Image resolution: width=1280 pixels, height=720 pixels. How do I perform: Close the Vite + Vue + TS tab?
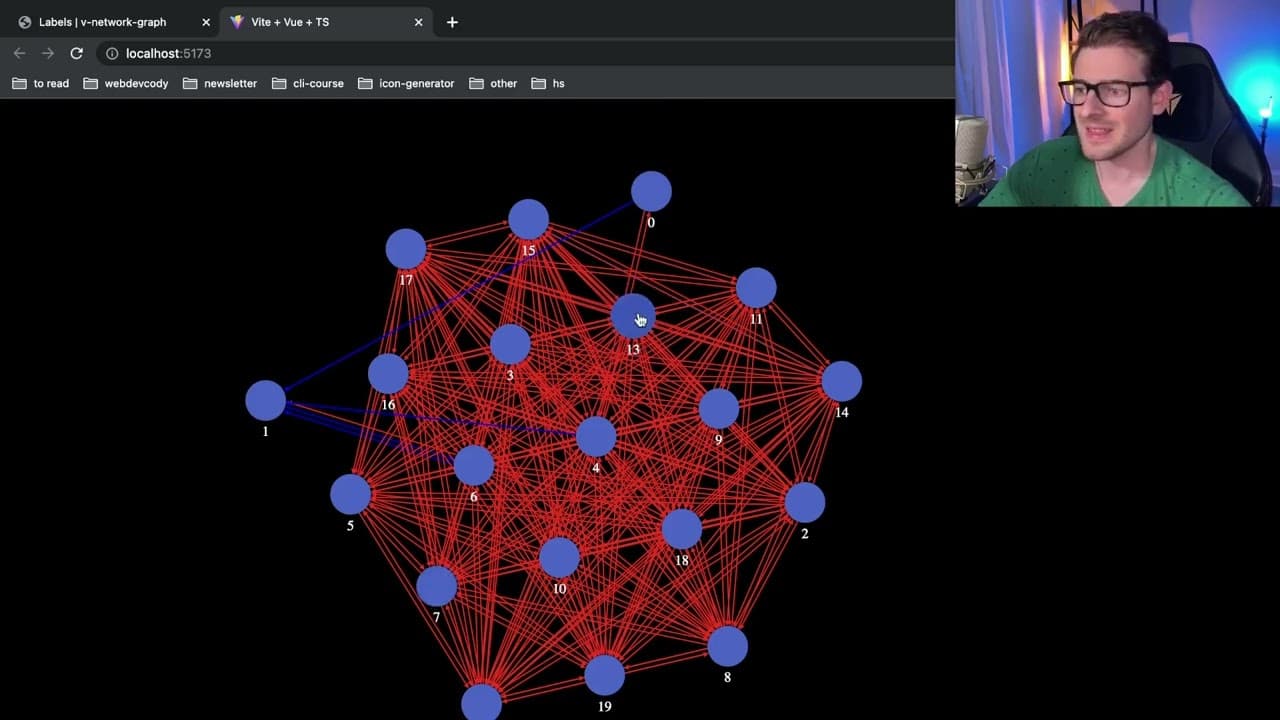[418, 22]
